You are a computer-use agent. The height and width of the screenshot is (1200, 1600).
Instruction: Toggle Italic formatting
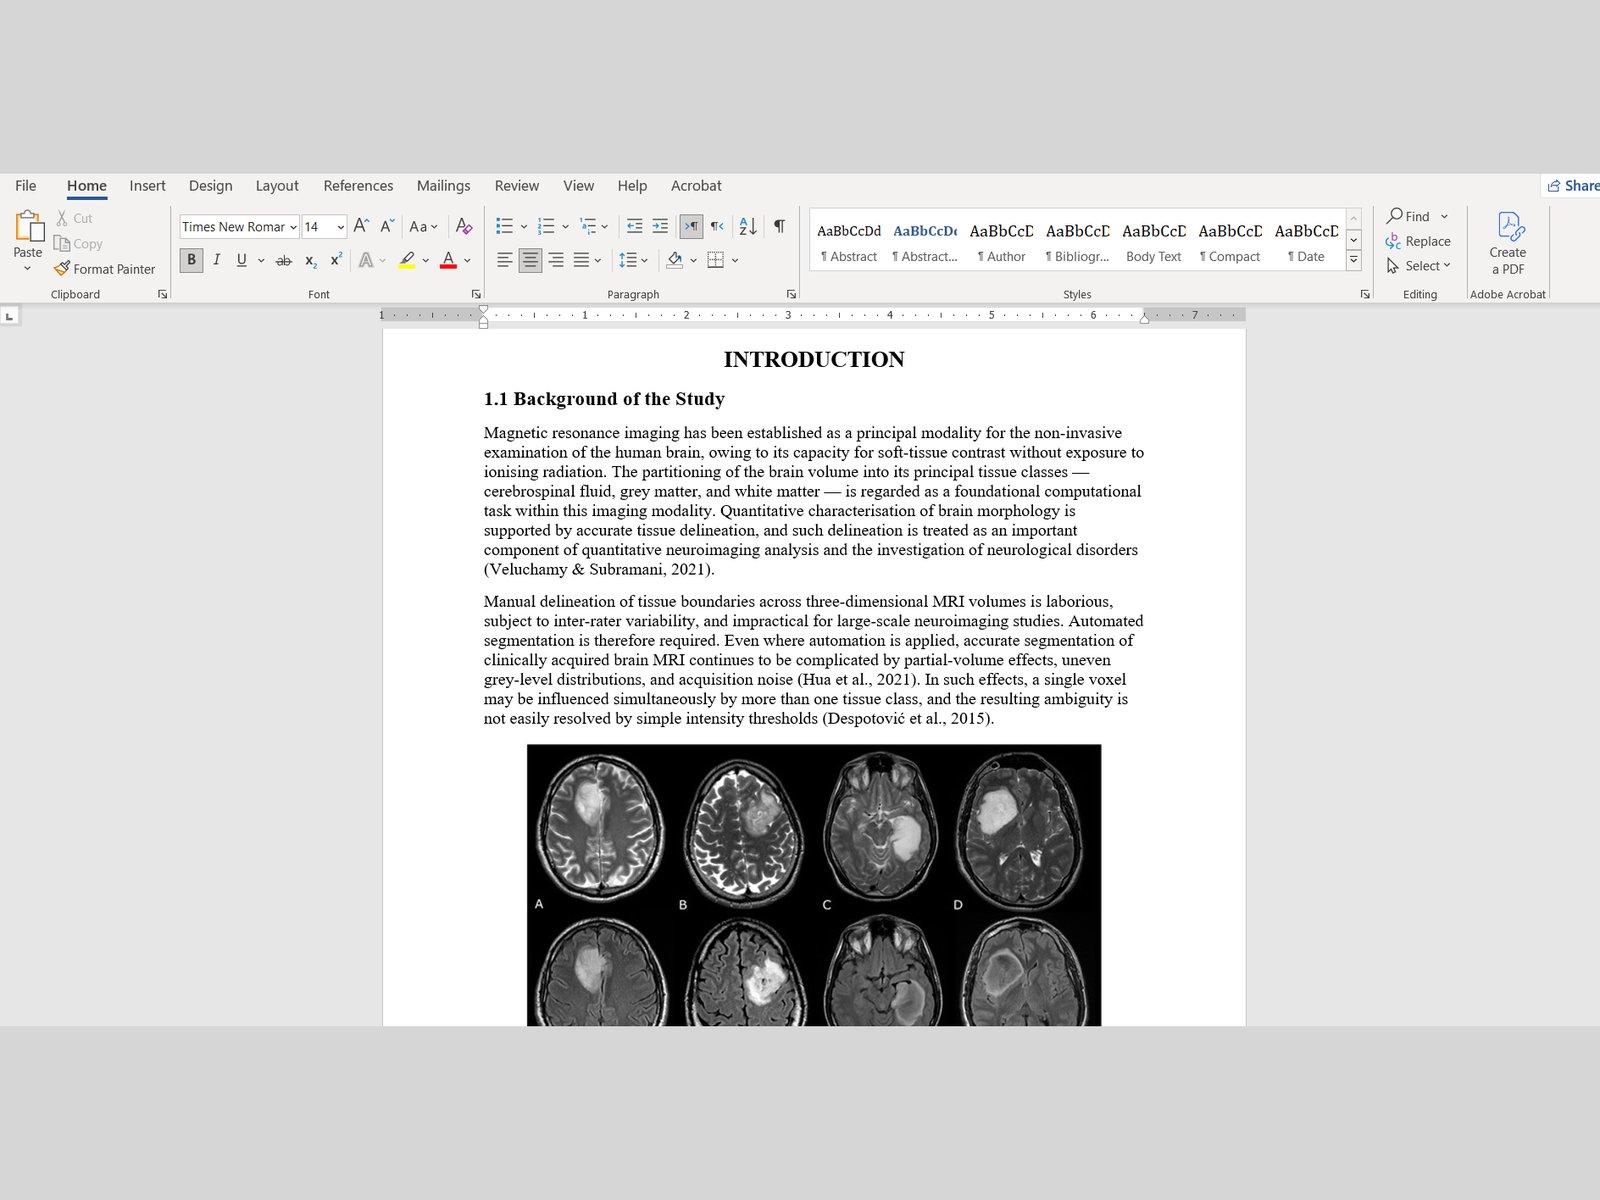tap(216, 260)
